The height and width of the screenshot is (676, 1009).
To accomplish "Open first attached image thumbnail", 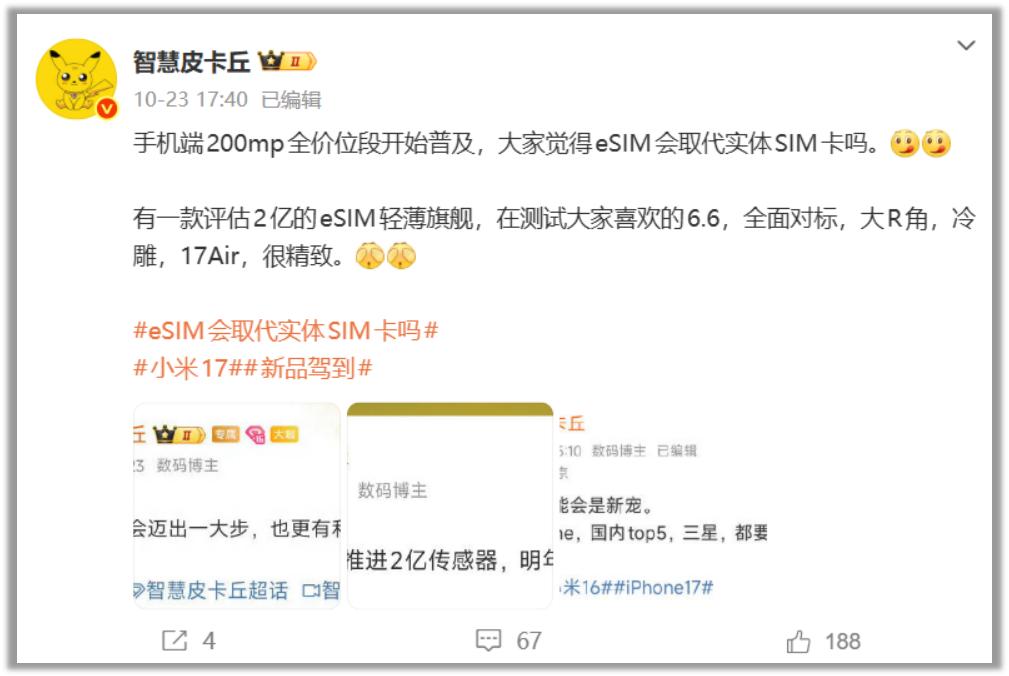I will pos(237,506).
